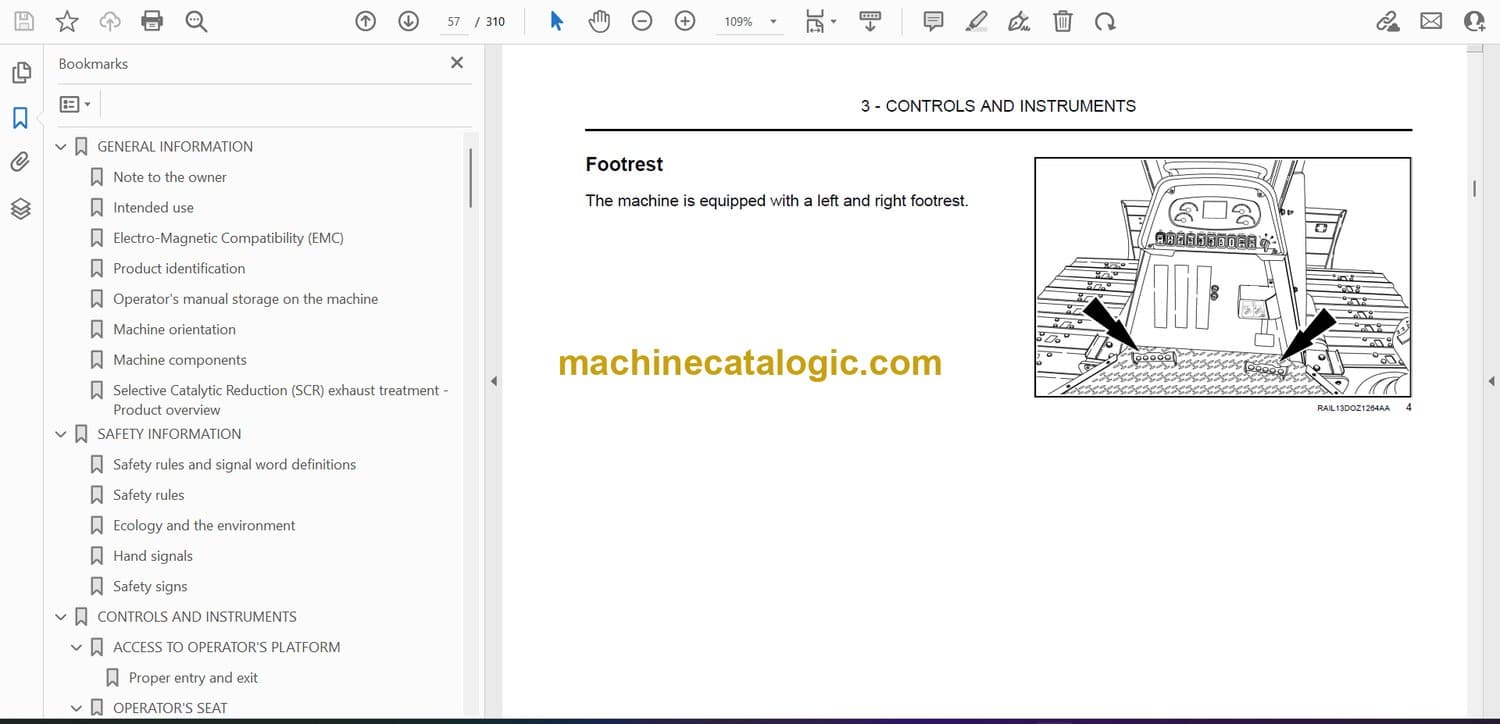Open the Attachments panel in sidebar
The height and width of the screenshot is (724, 1500).
pyautogui.click(x=21, y=163)
